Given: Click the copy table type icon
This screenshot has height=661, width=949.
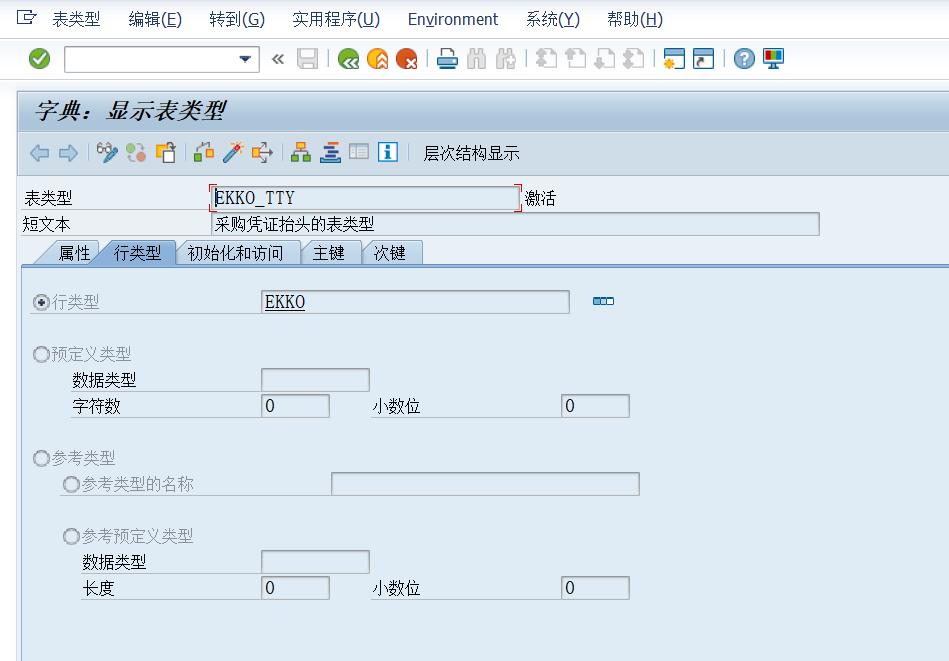Looking at the screenshot, I should (x=166, y=152).
